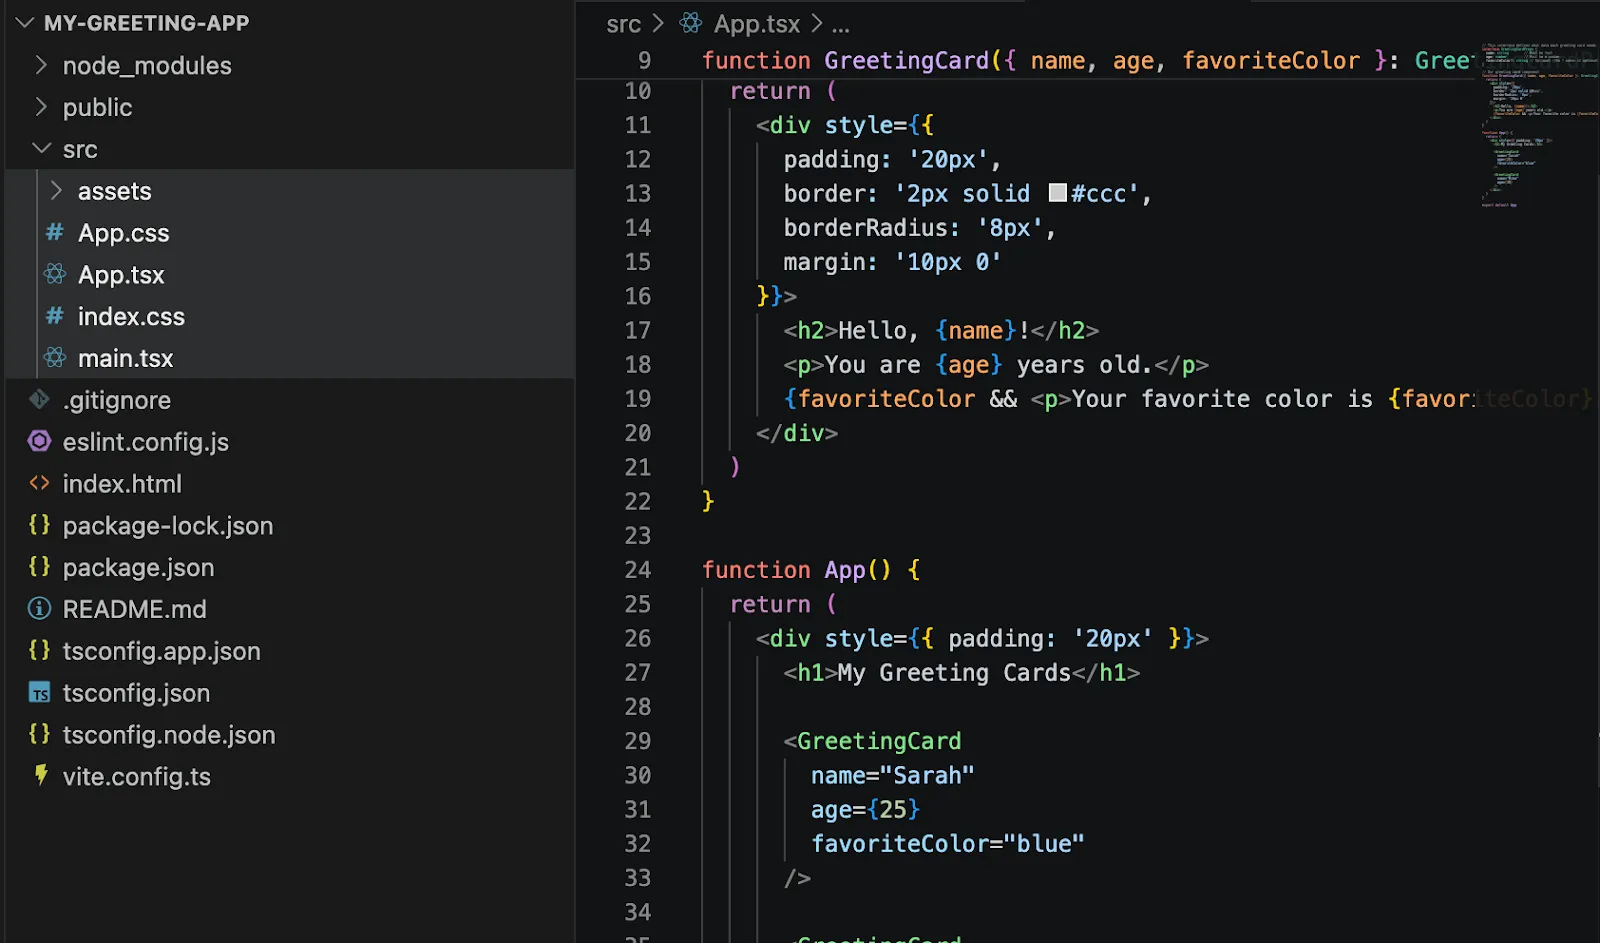Click the TS icon beside tsconfig.json
The height and width of the screenshot is (943, 1600).
pyautogui.click(x=39, y=692)
